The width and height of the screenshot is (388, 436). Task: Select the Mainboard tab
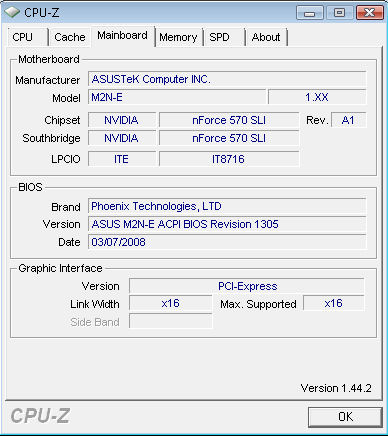(x=122, y=36)
